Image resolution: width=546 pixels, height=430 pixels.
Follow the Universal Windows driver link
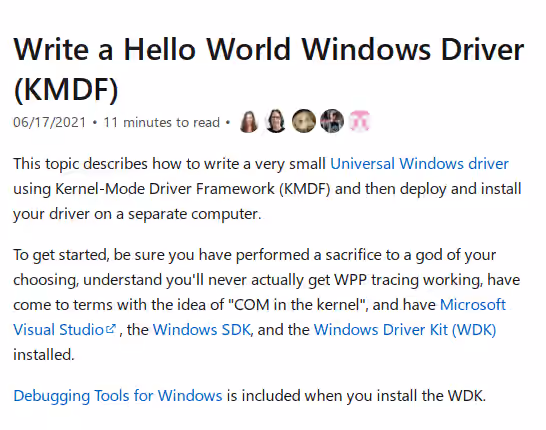(419, 164)
